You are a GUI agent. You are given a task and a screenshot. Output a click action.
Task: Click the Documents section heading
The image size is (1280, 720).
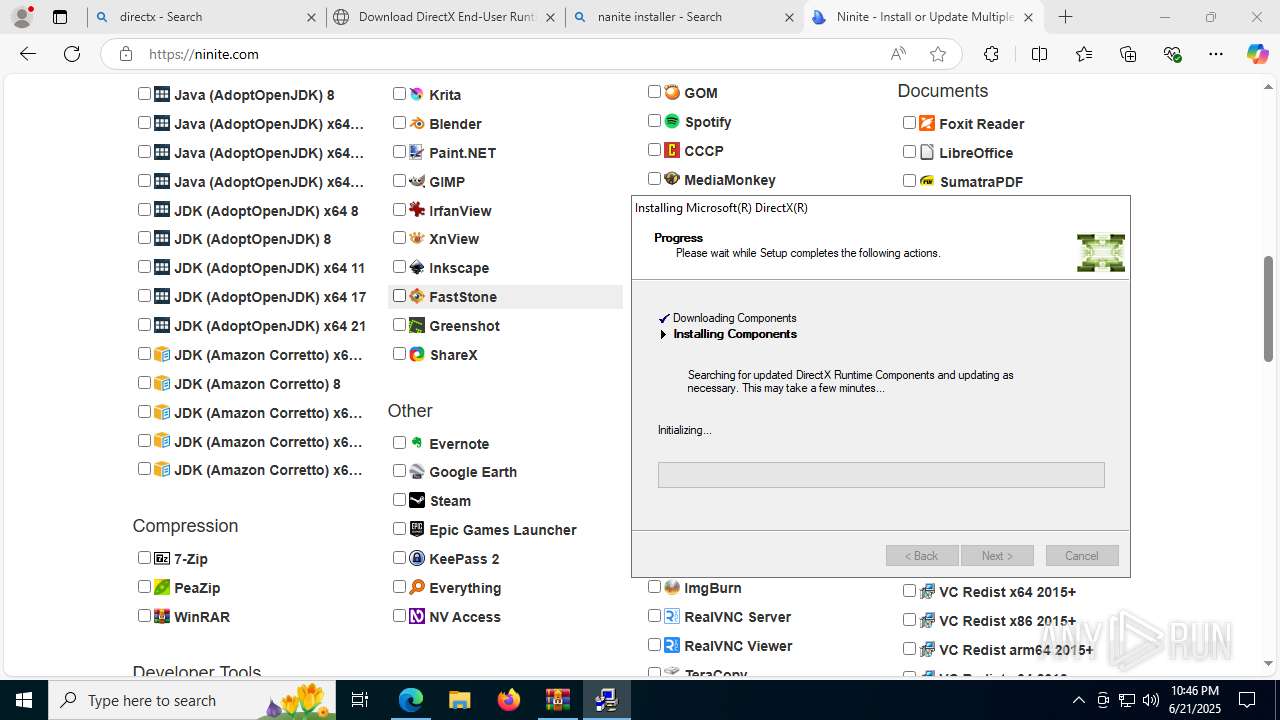point(943,91)
